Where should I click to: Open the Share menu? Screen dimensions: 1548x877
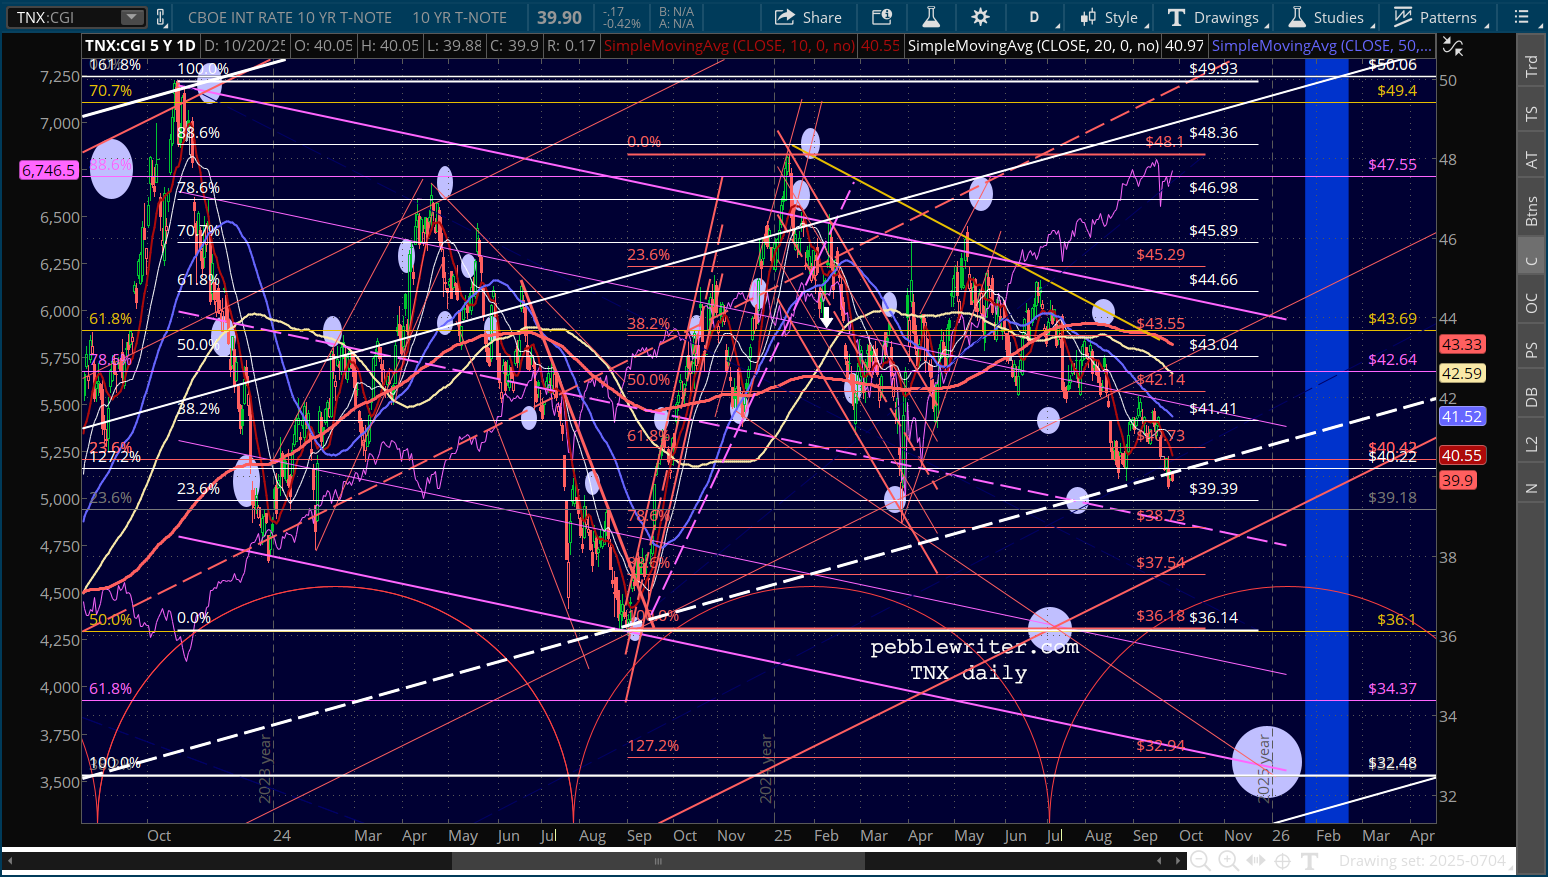[808, 17]
